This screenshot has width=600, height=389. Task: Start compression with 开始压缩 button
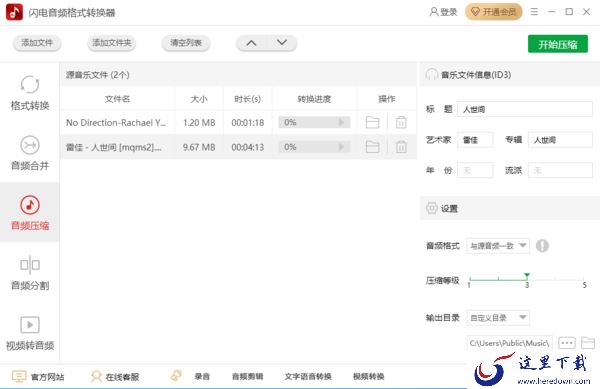pos(558,44)
